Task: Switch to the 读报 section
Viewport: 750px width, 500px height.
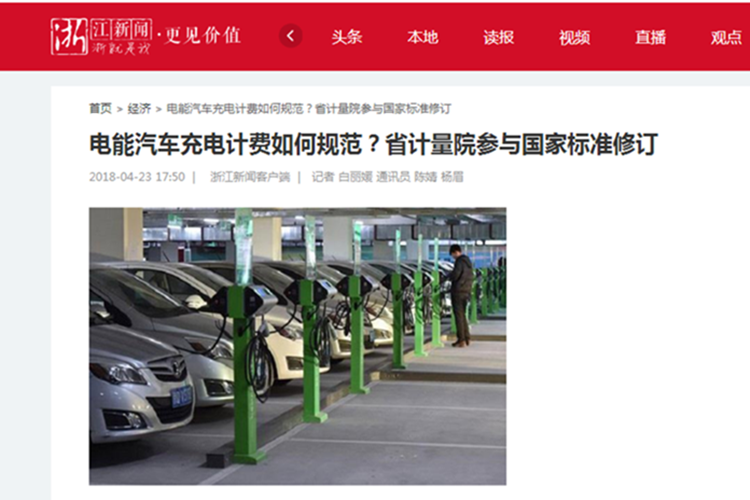Action: 498,37
